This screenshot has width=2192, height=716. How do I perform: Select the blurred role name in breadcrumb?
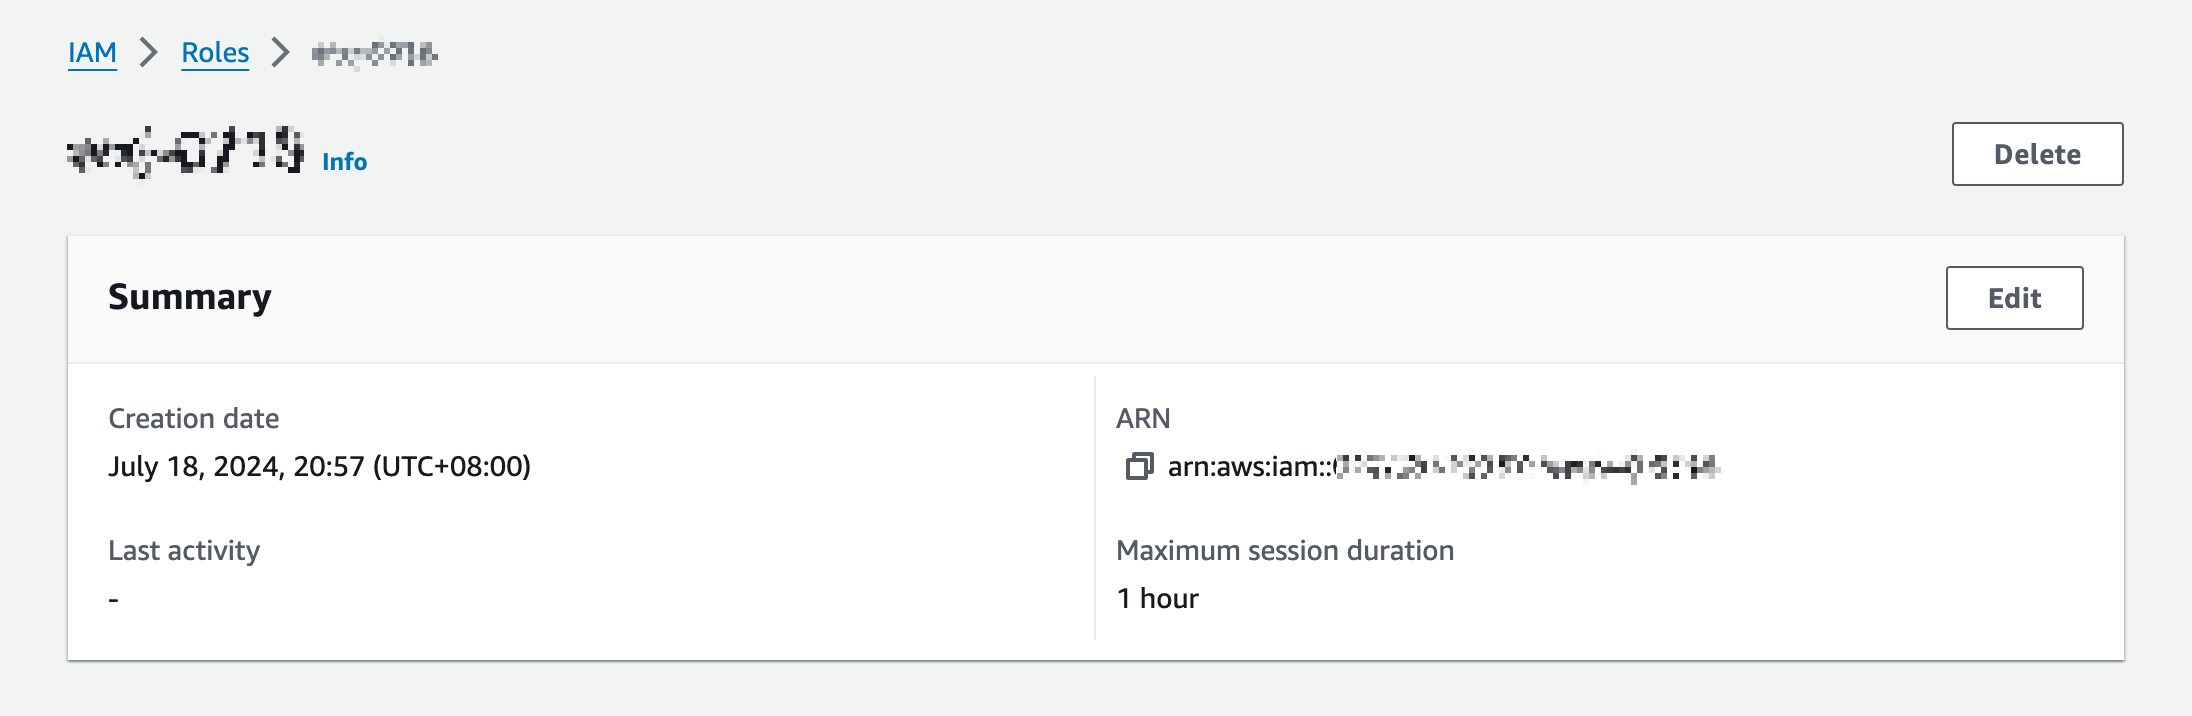point(374,53)
